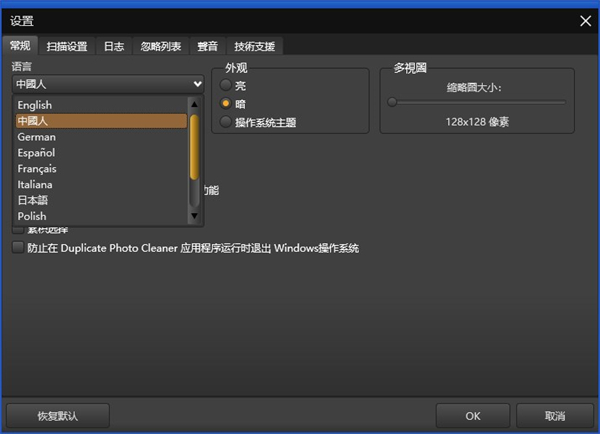Click the 恢复默认 button
The image size is (600, 434).
tap(57, 415)
